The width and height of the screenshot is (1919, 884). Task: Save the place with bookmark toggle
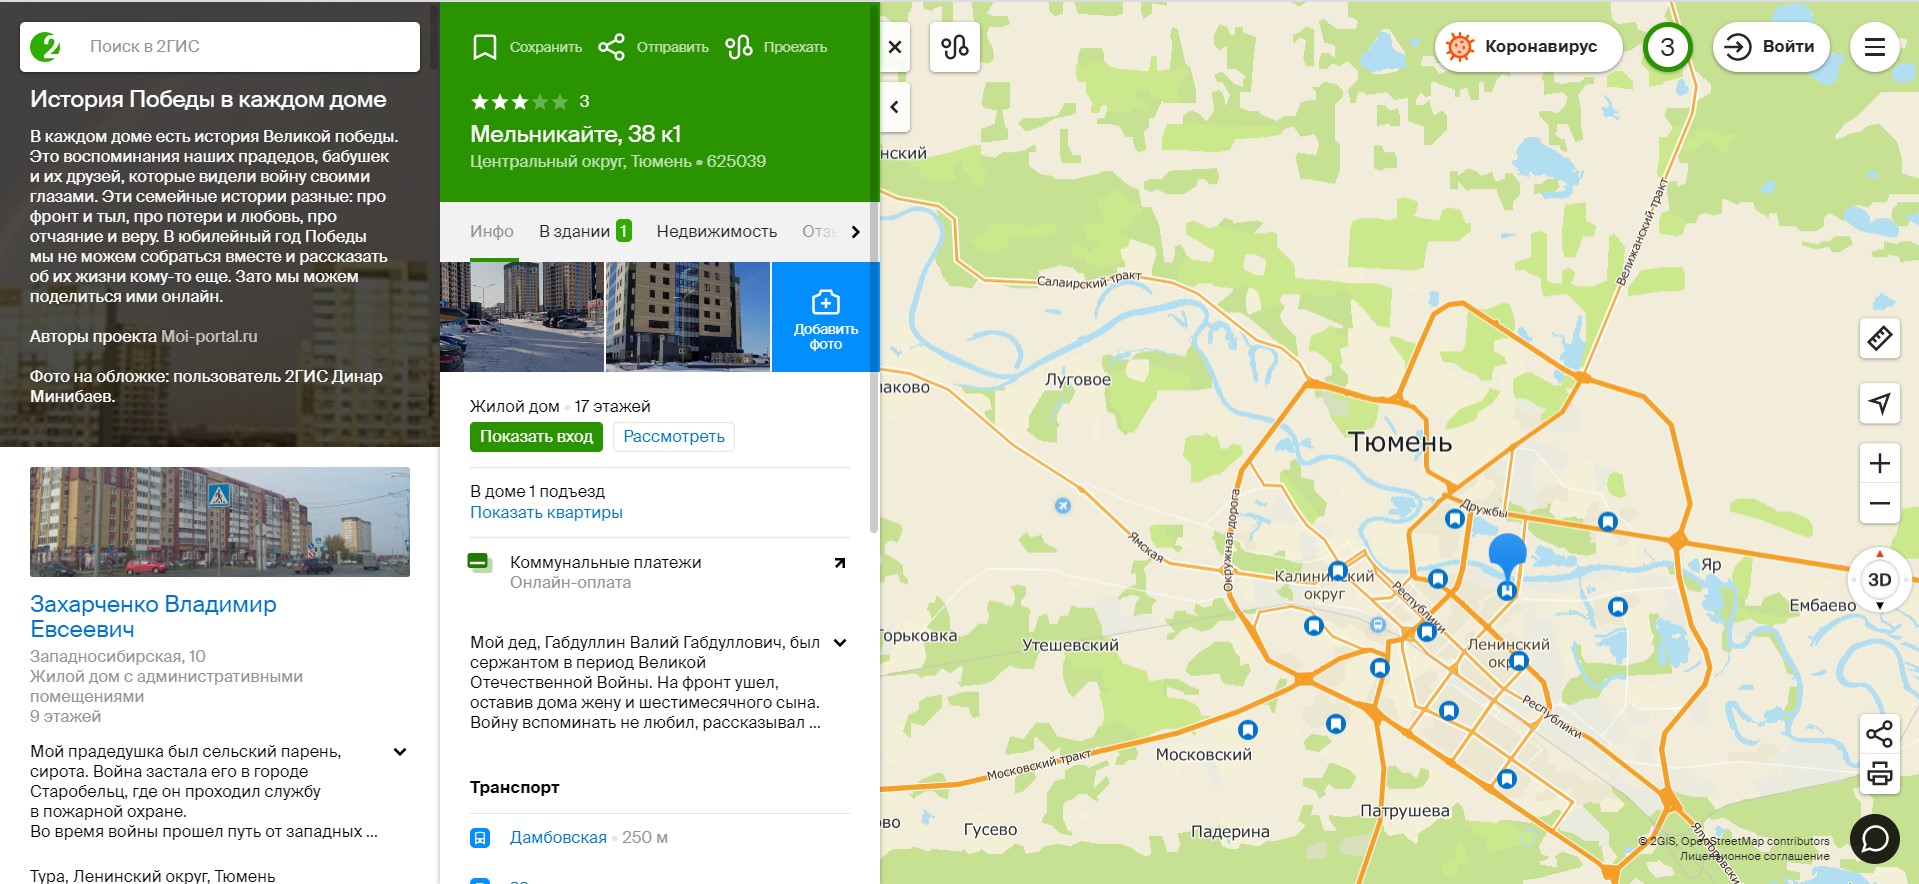[x=526, y=47]
